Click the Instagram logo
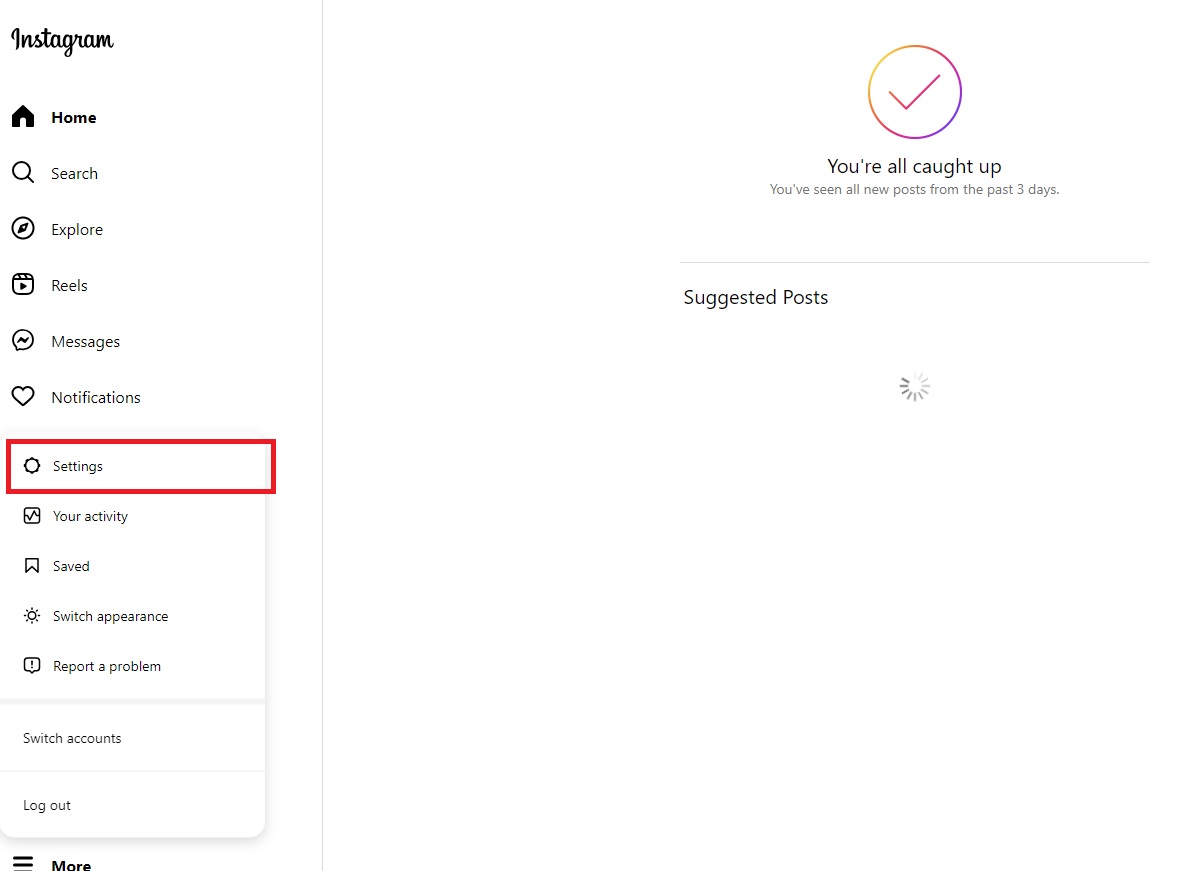This screenshot has width=1193, height=871. click(x=62, y=40)
